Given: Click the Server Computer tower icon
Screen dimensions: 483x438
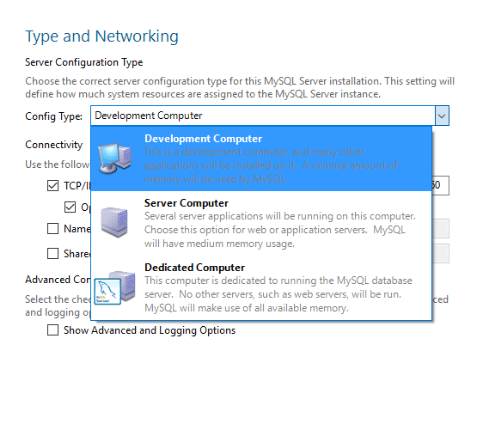Looking at the screenshot, I should (114, 222).
